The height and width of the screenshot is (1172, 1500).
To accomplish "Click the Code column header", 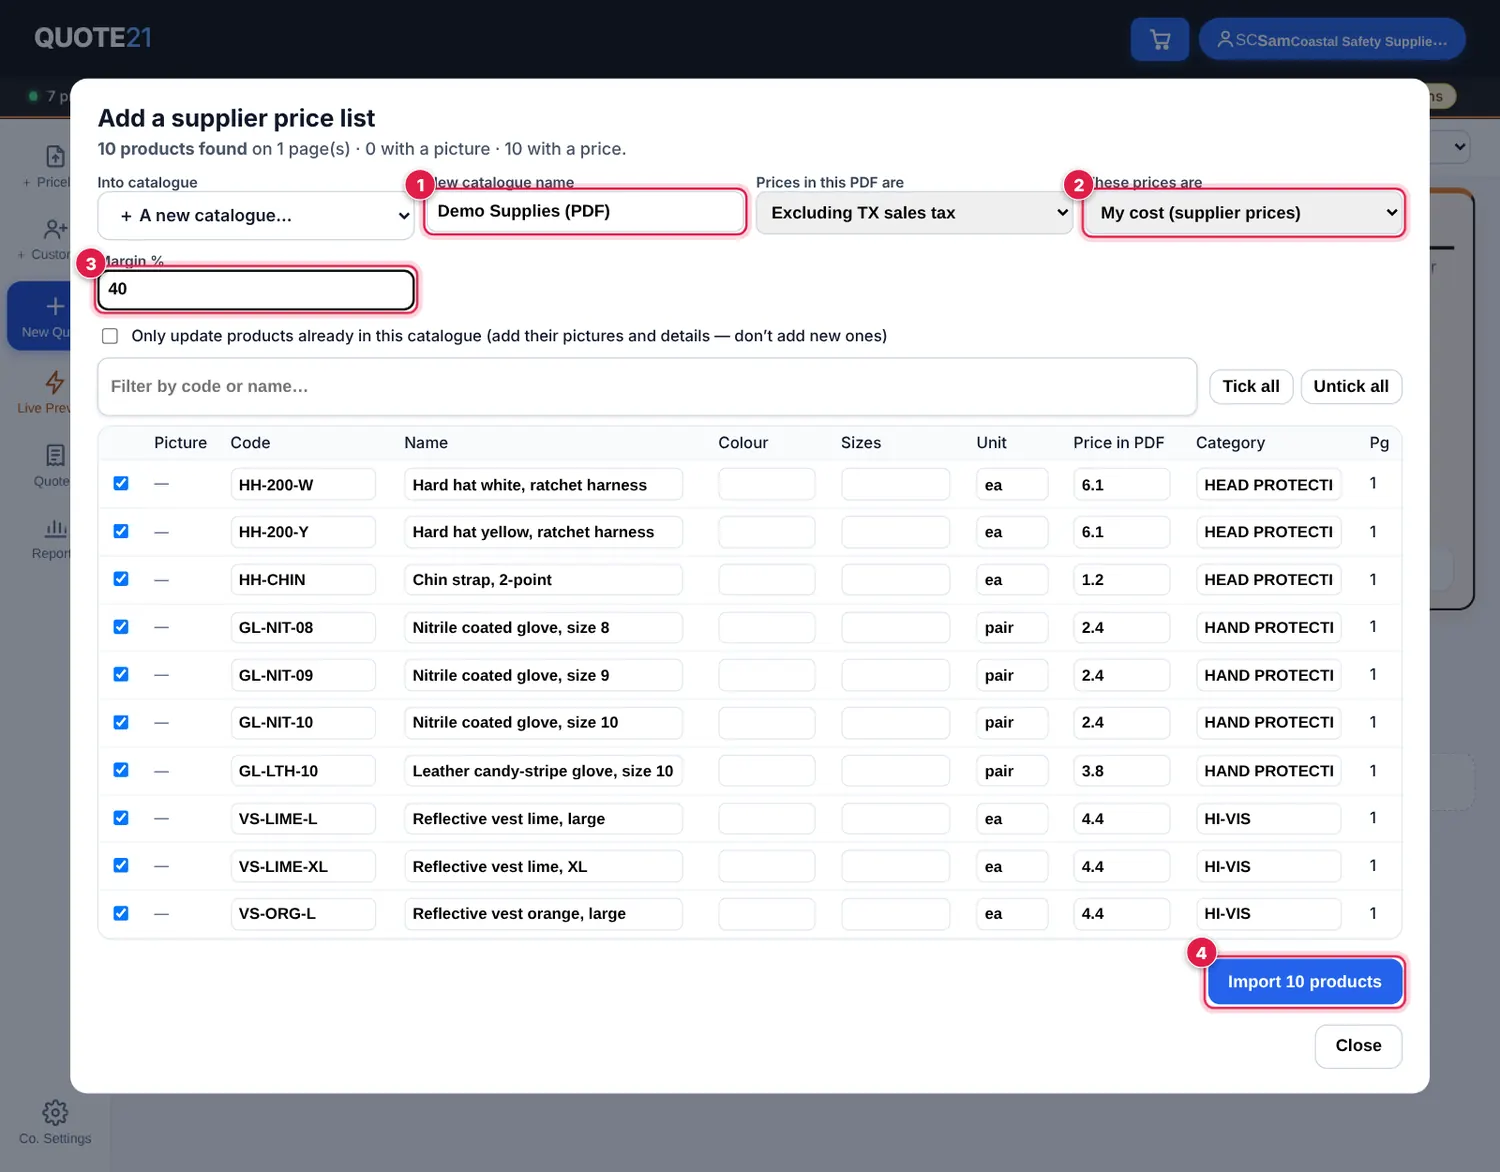I will coord(250,443).
